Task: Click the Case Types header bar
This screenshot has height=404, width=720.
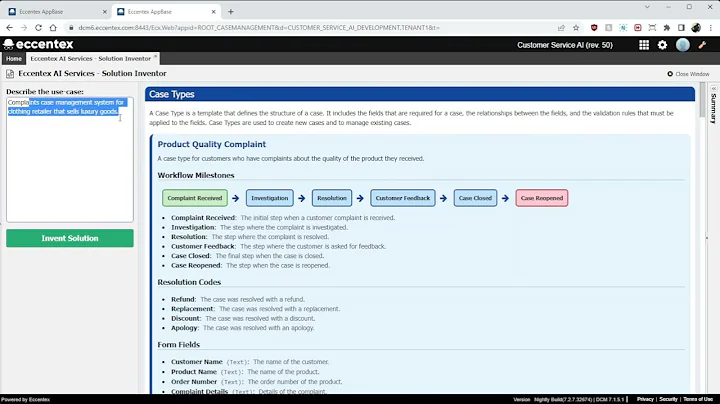Action: point(420,94)
